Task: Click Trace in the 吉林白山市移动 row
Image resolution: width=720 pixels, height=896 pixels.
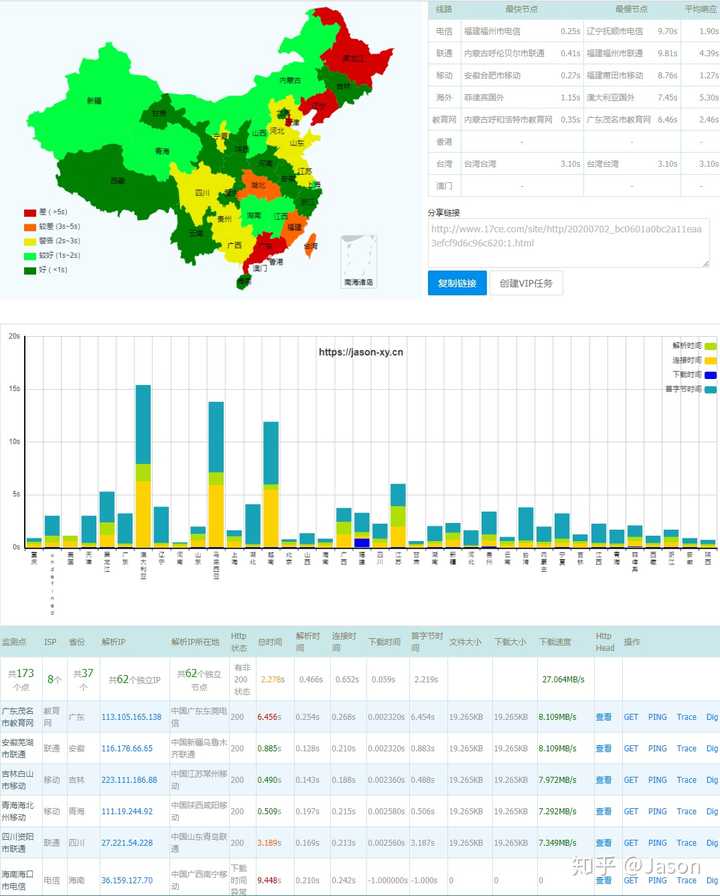Action: 686,781
